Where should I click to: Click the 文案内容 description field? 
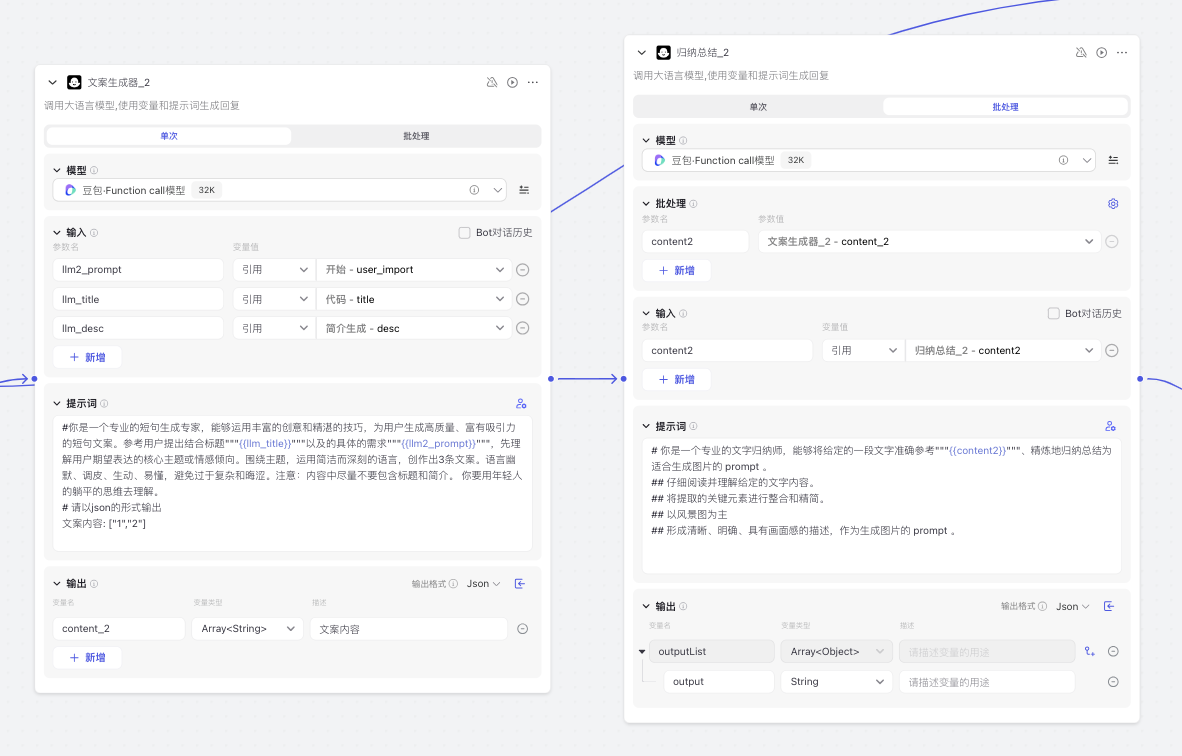coord(409,629)
